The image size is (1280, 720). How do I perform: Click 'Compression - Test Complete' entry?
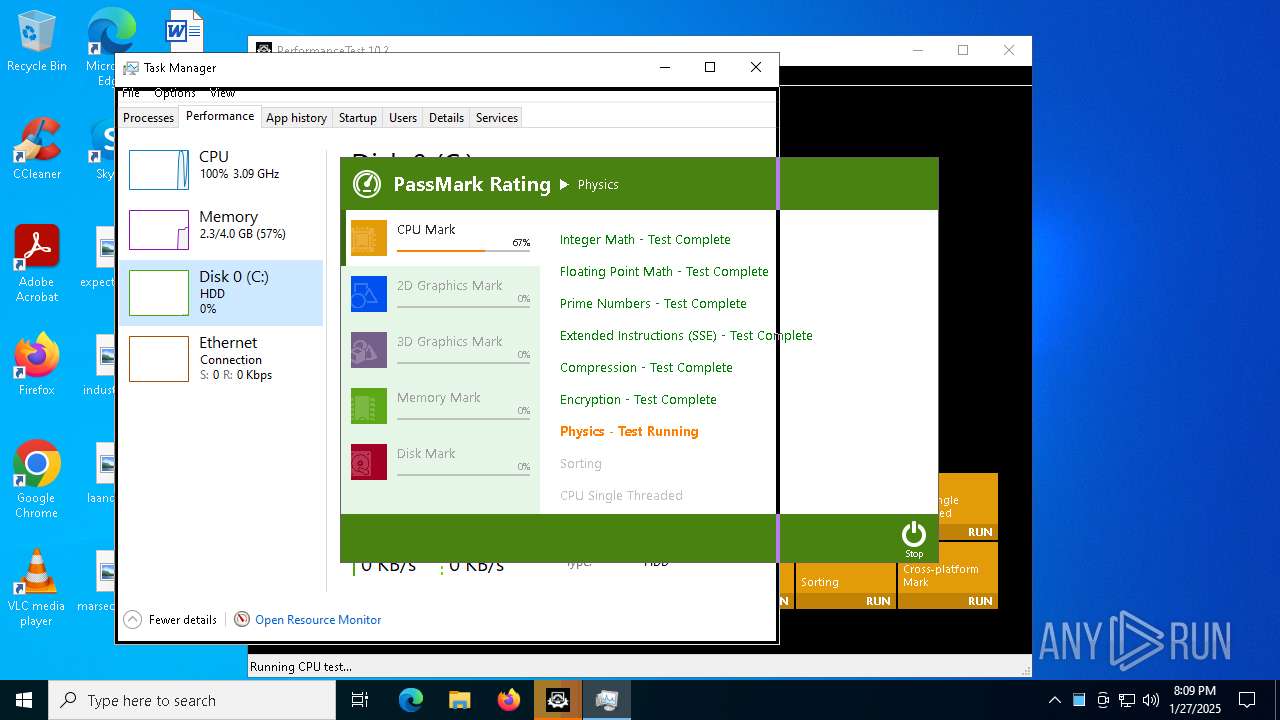coord(646,368)
